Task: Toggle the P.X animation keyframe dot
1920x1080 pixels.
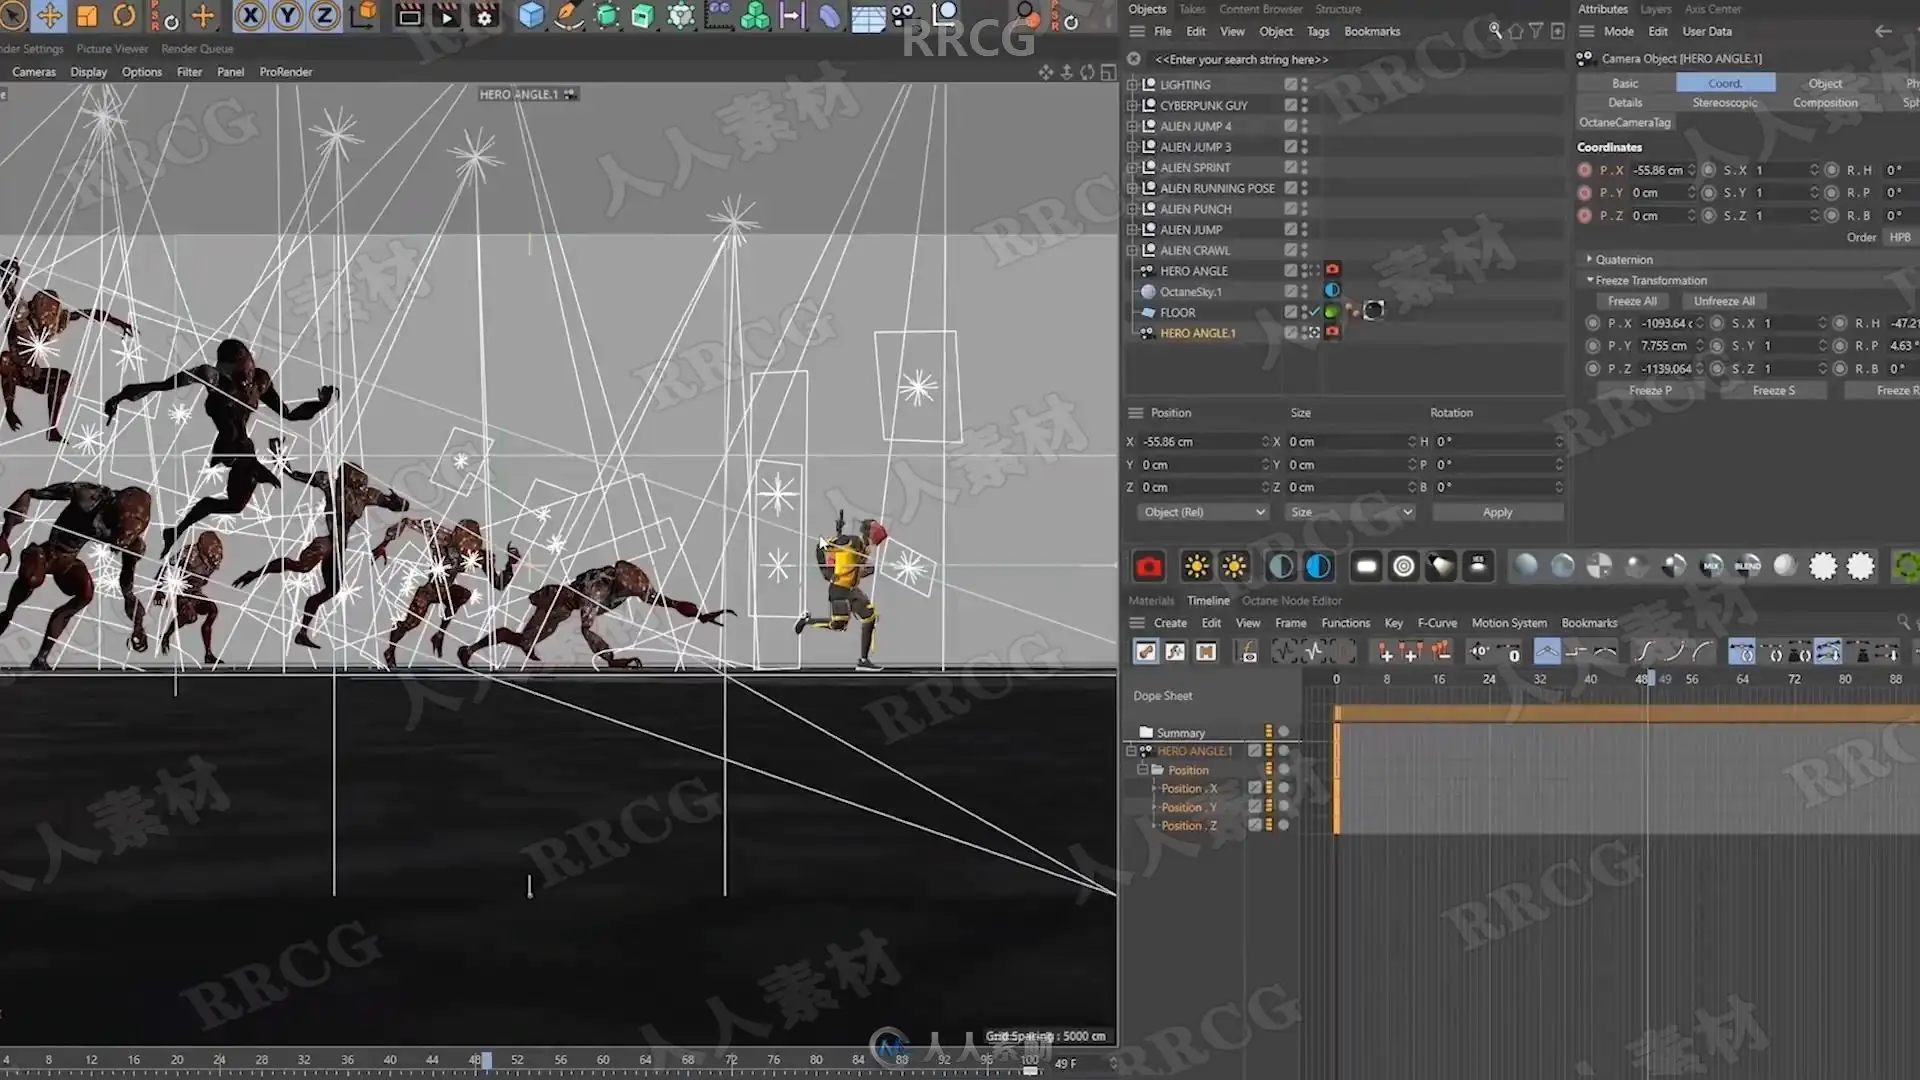Action: click(1584, 170)
